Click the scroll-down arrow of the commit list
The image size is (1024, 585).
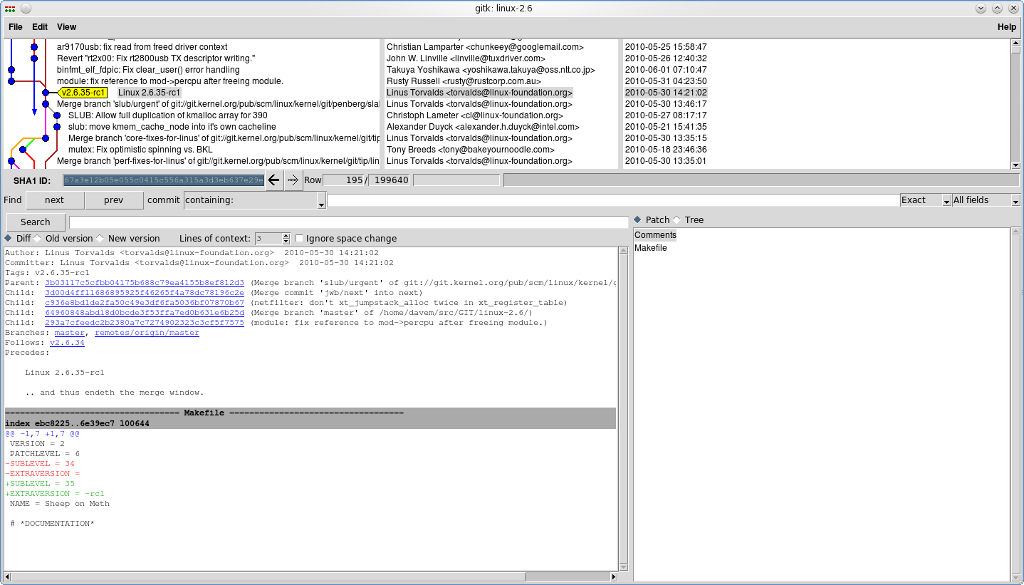1016,165
